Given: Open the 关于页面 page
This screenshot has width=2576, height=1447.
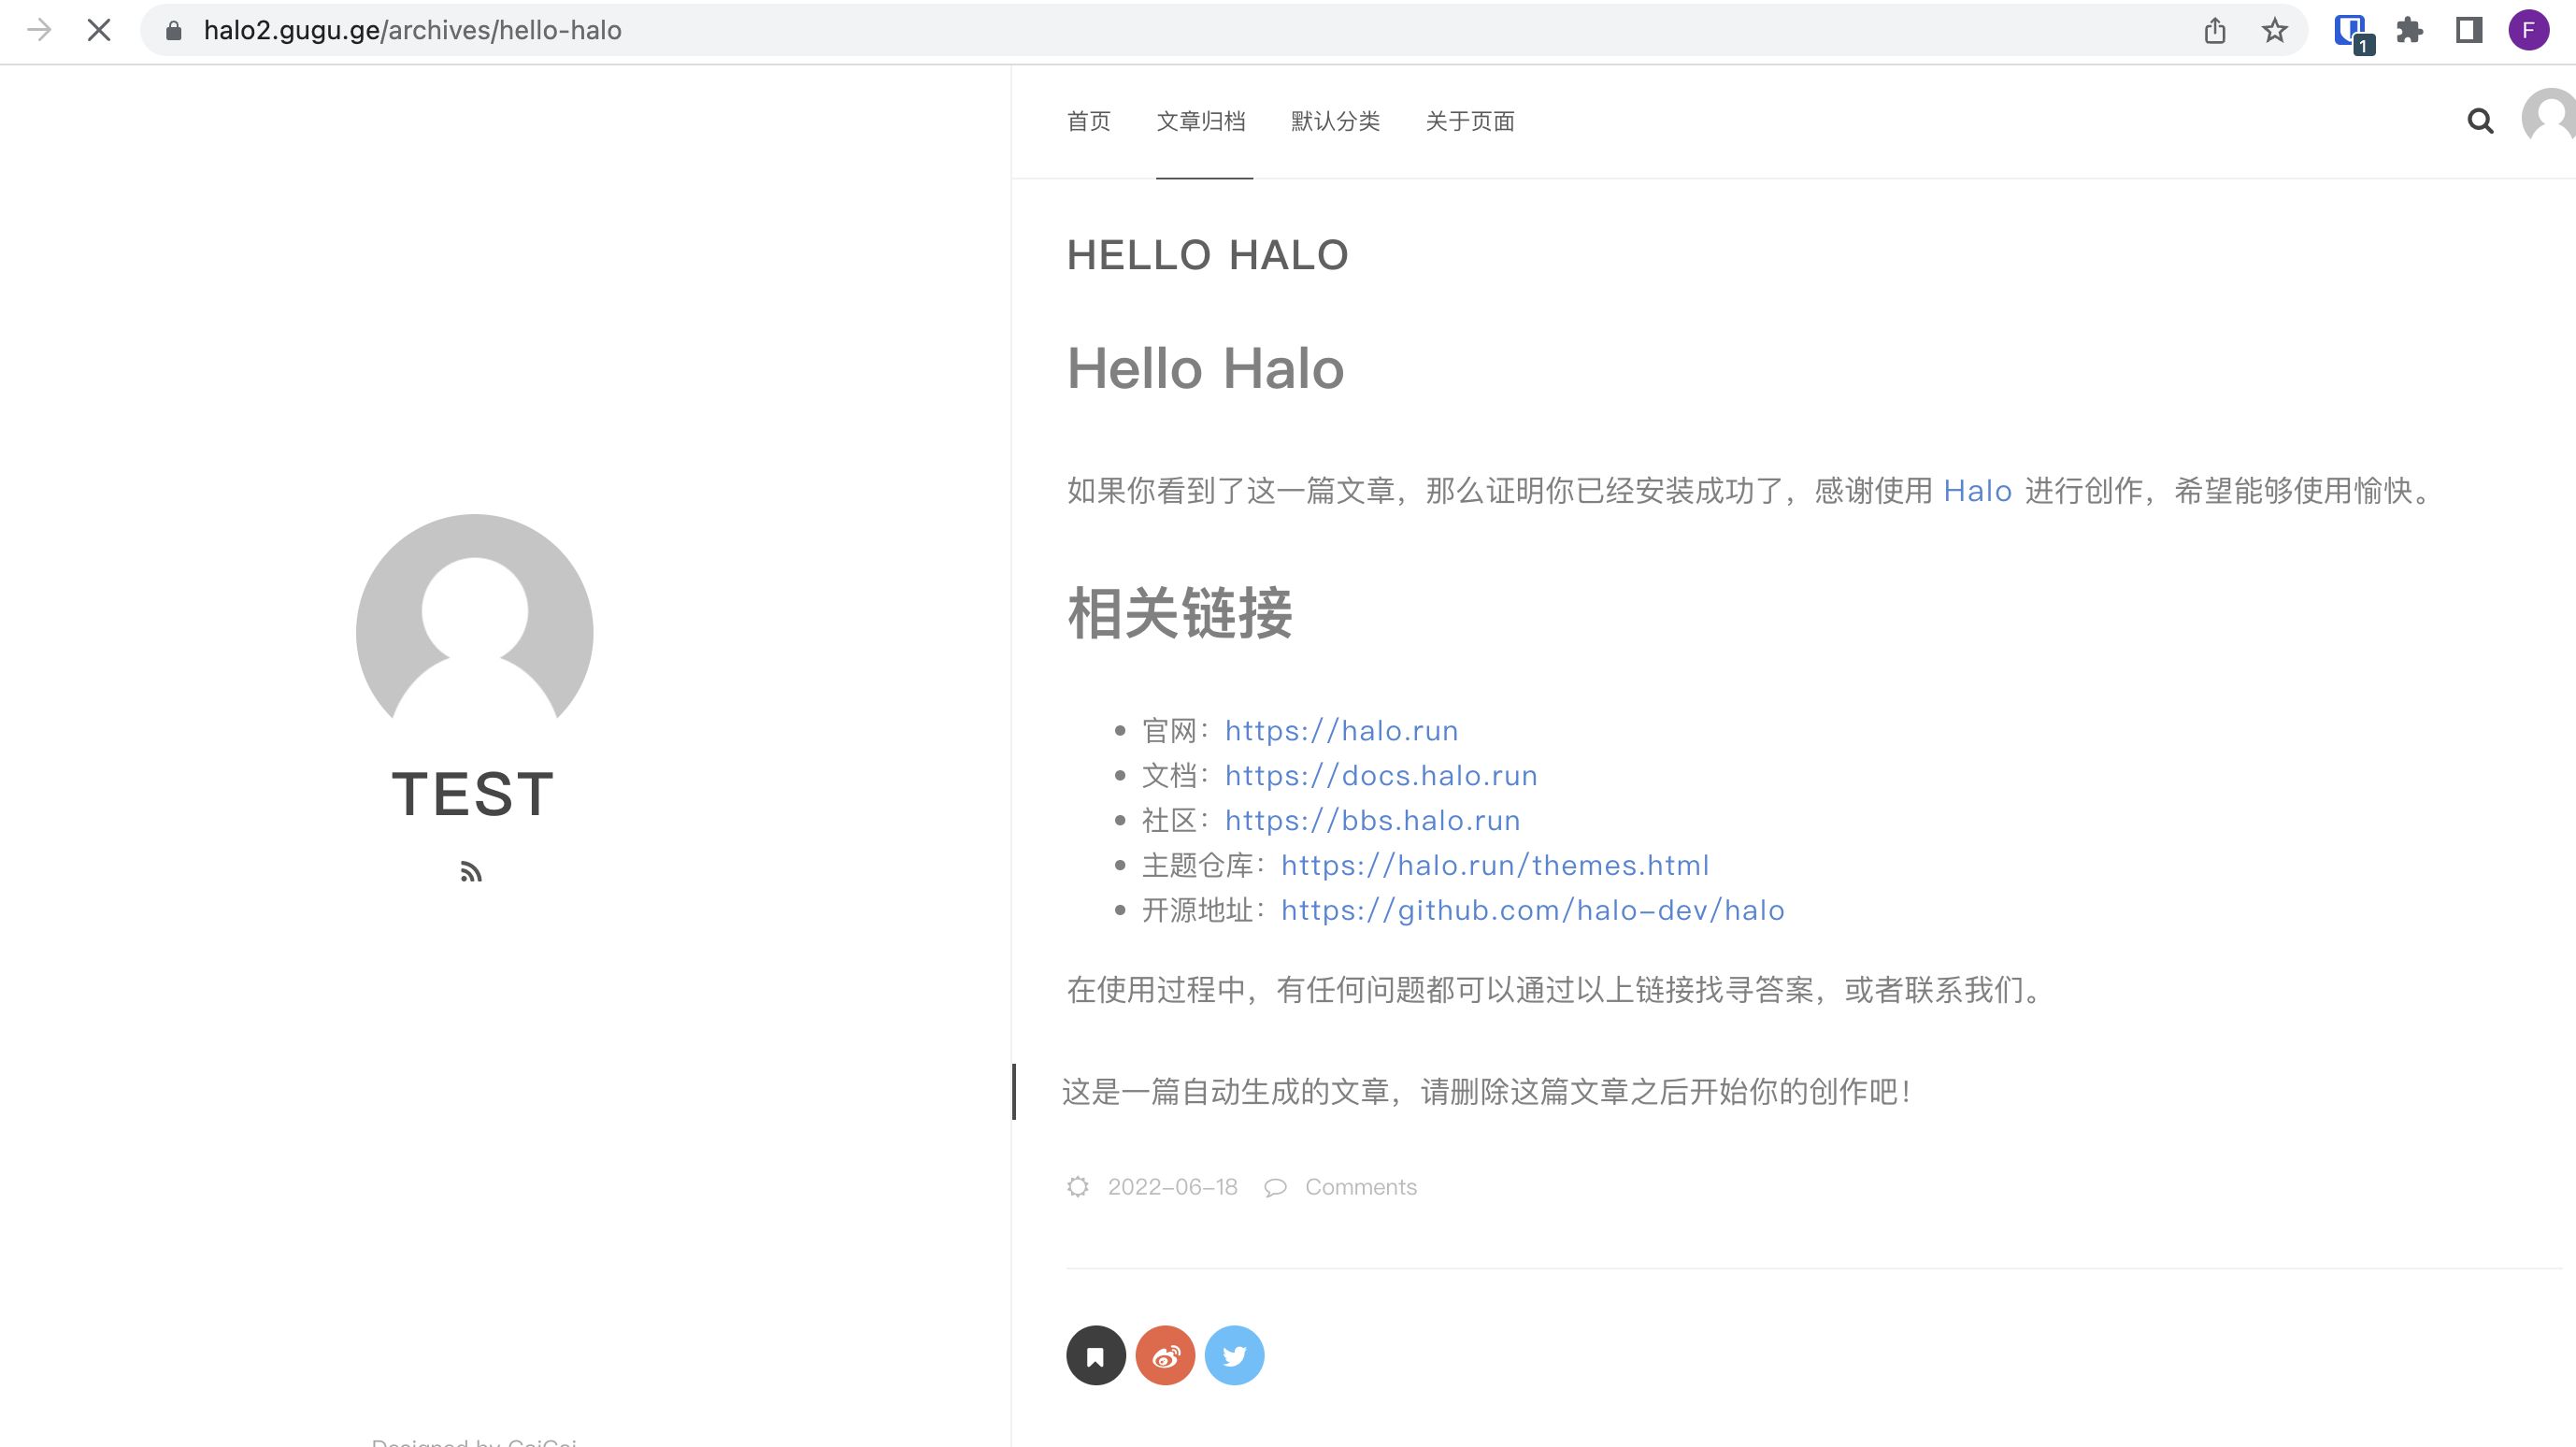Looking at the screenshot, I should click(1470, 121).
